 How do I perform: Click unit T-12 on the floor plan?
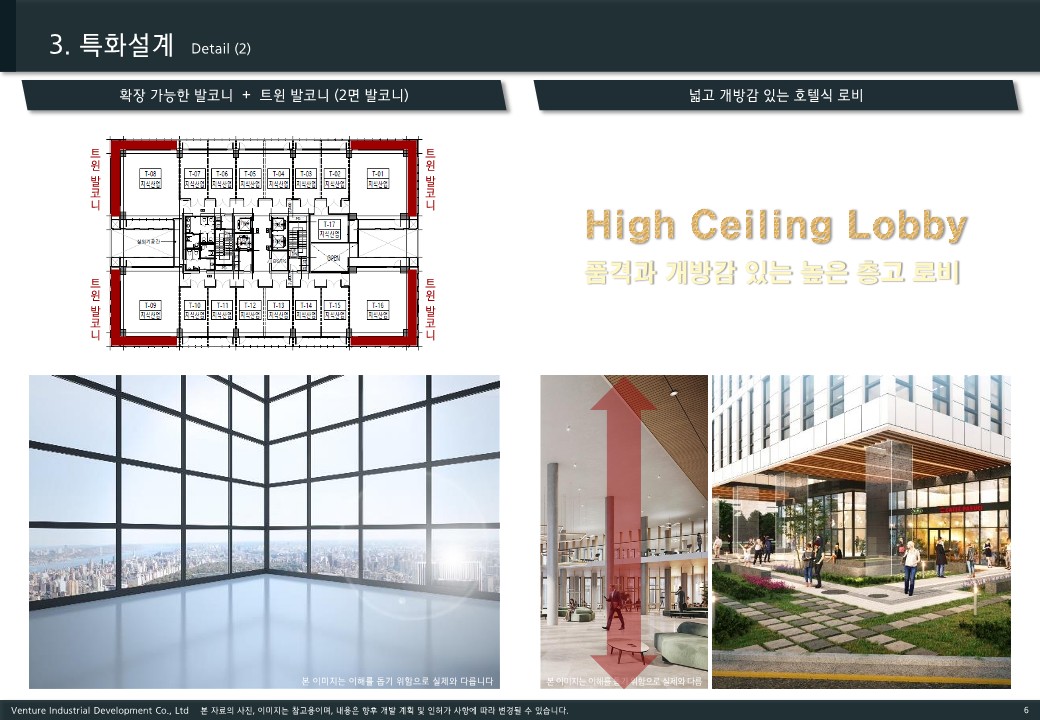click(250, 309)
